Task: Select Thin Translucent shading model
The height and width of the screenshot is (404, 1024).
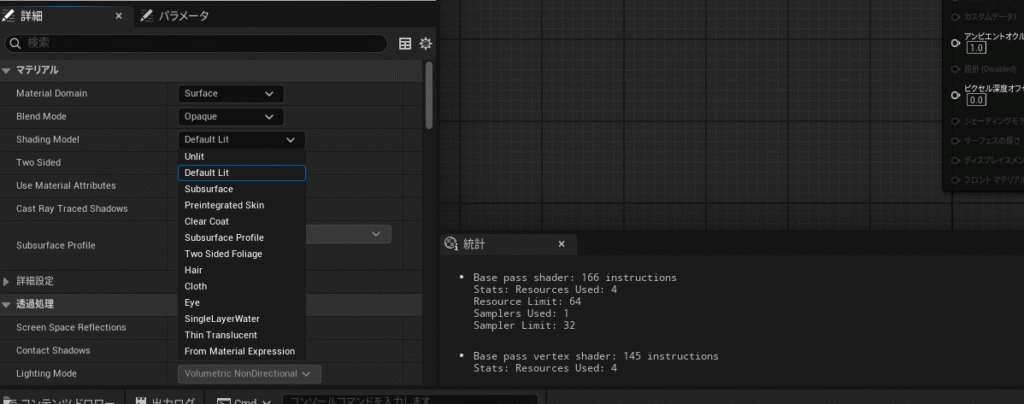Action: coord(242,335)
